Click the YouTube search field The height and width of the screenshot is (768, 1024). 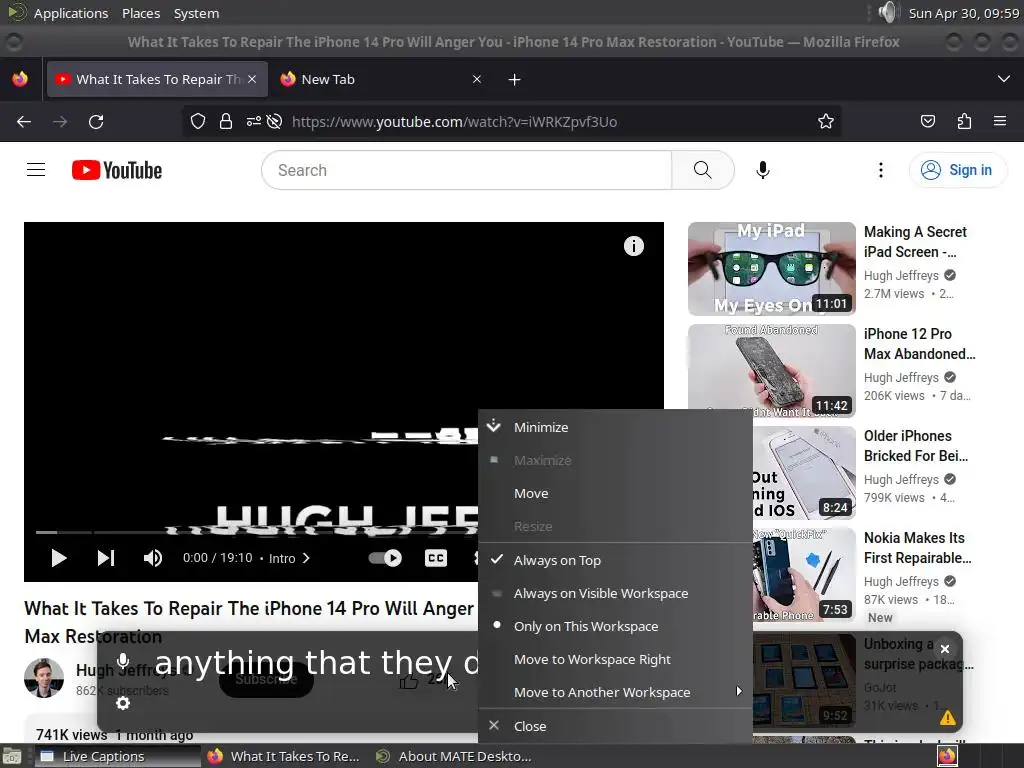tap(466, 170)
